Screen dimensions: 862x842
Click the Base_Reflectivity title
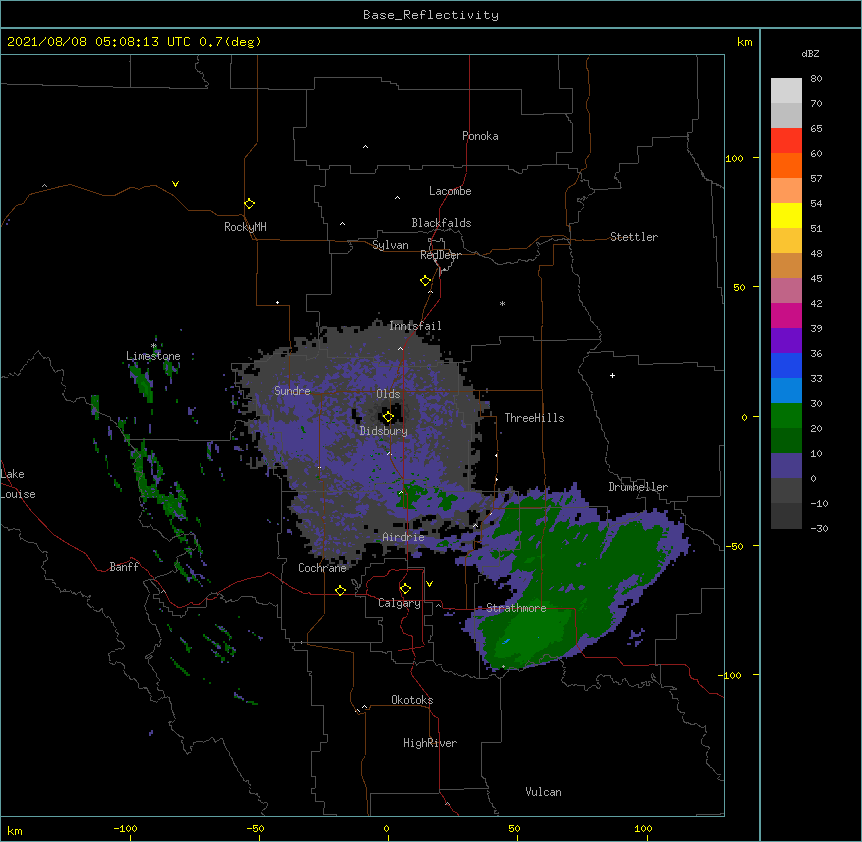[431, 15]
